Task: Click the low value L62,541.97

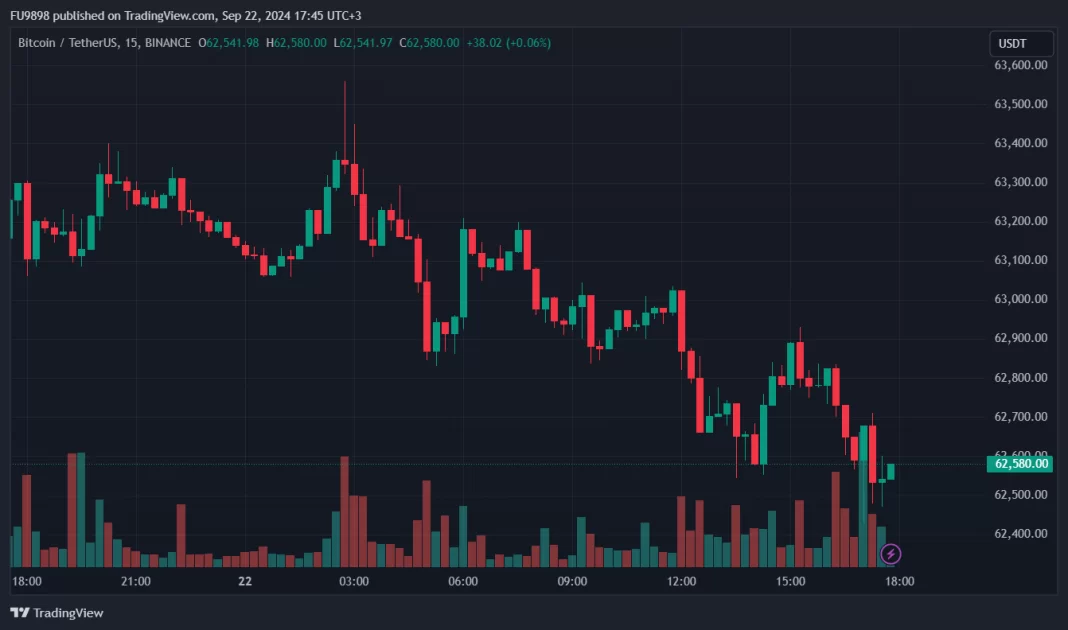Action: pyautogui.click(x=364, y=43)
